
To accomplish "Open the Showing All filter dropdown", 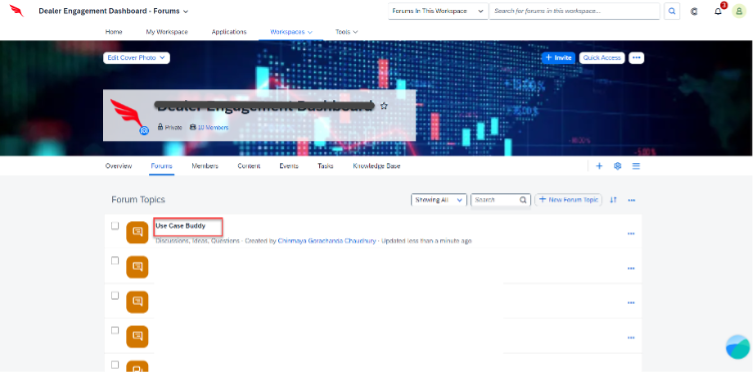I will (439, 200).
